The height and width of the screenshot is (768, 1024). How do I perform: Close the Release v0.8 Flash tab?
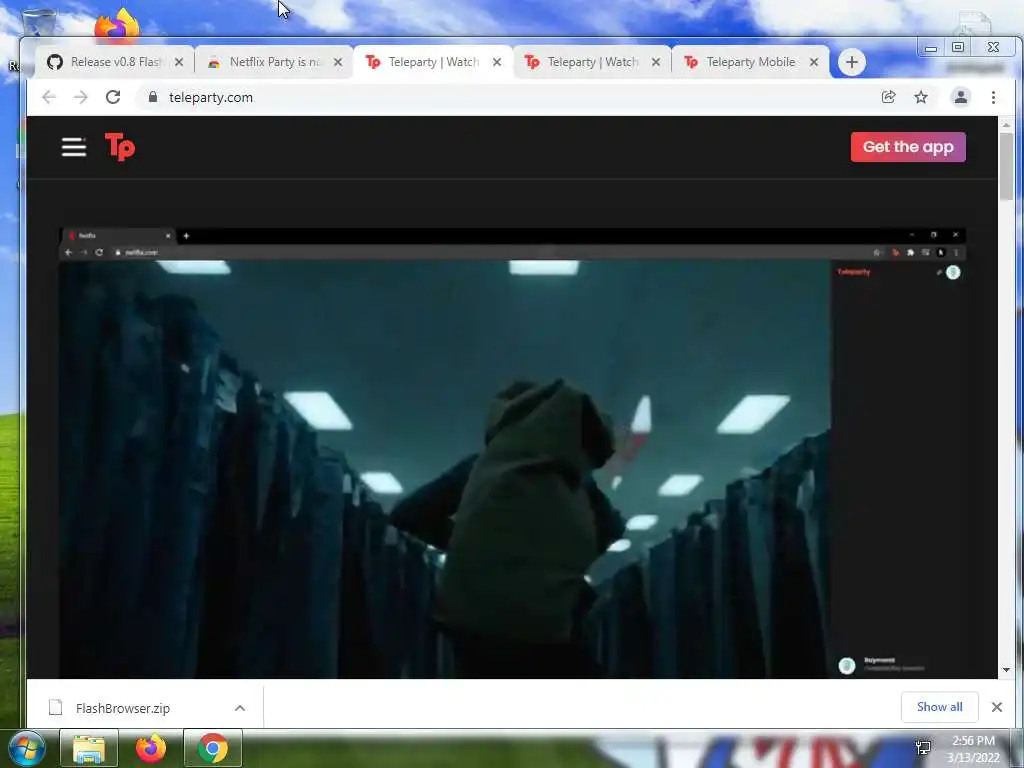pos(179,62)
